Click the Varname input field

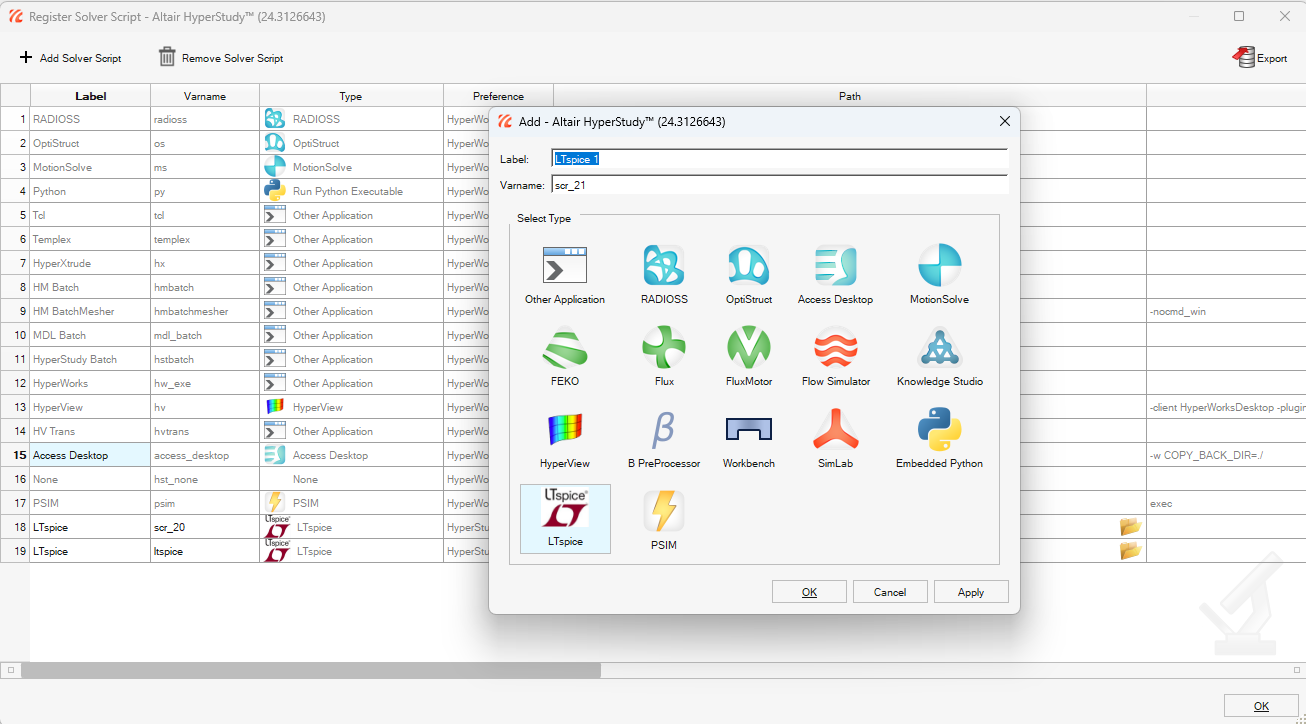coord(780,185)
